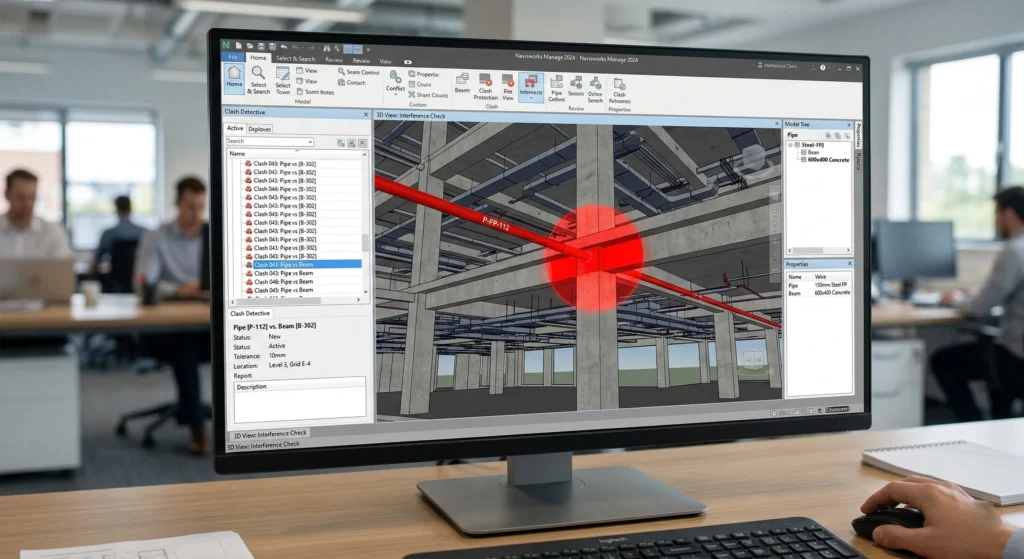This screenshot has width=1024, height=559.
Task: Click the clash list vertical scrollbar thumb
Action: click(x=366, y=242)
